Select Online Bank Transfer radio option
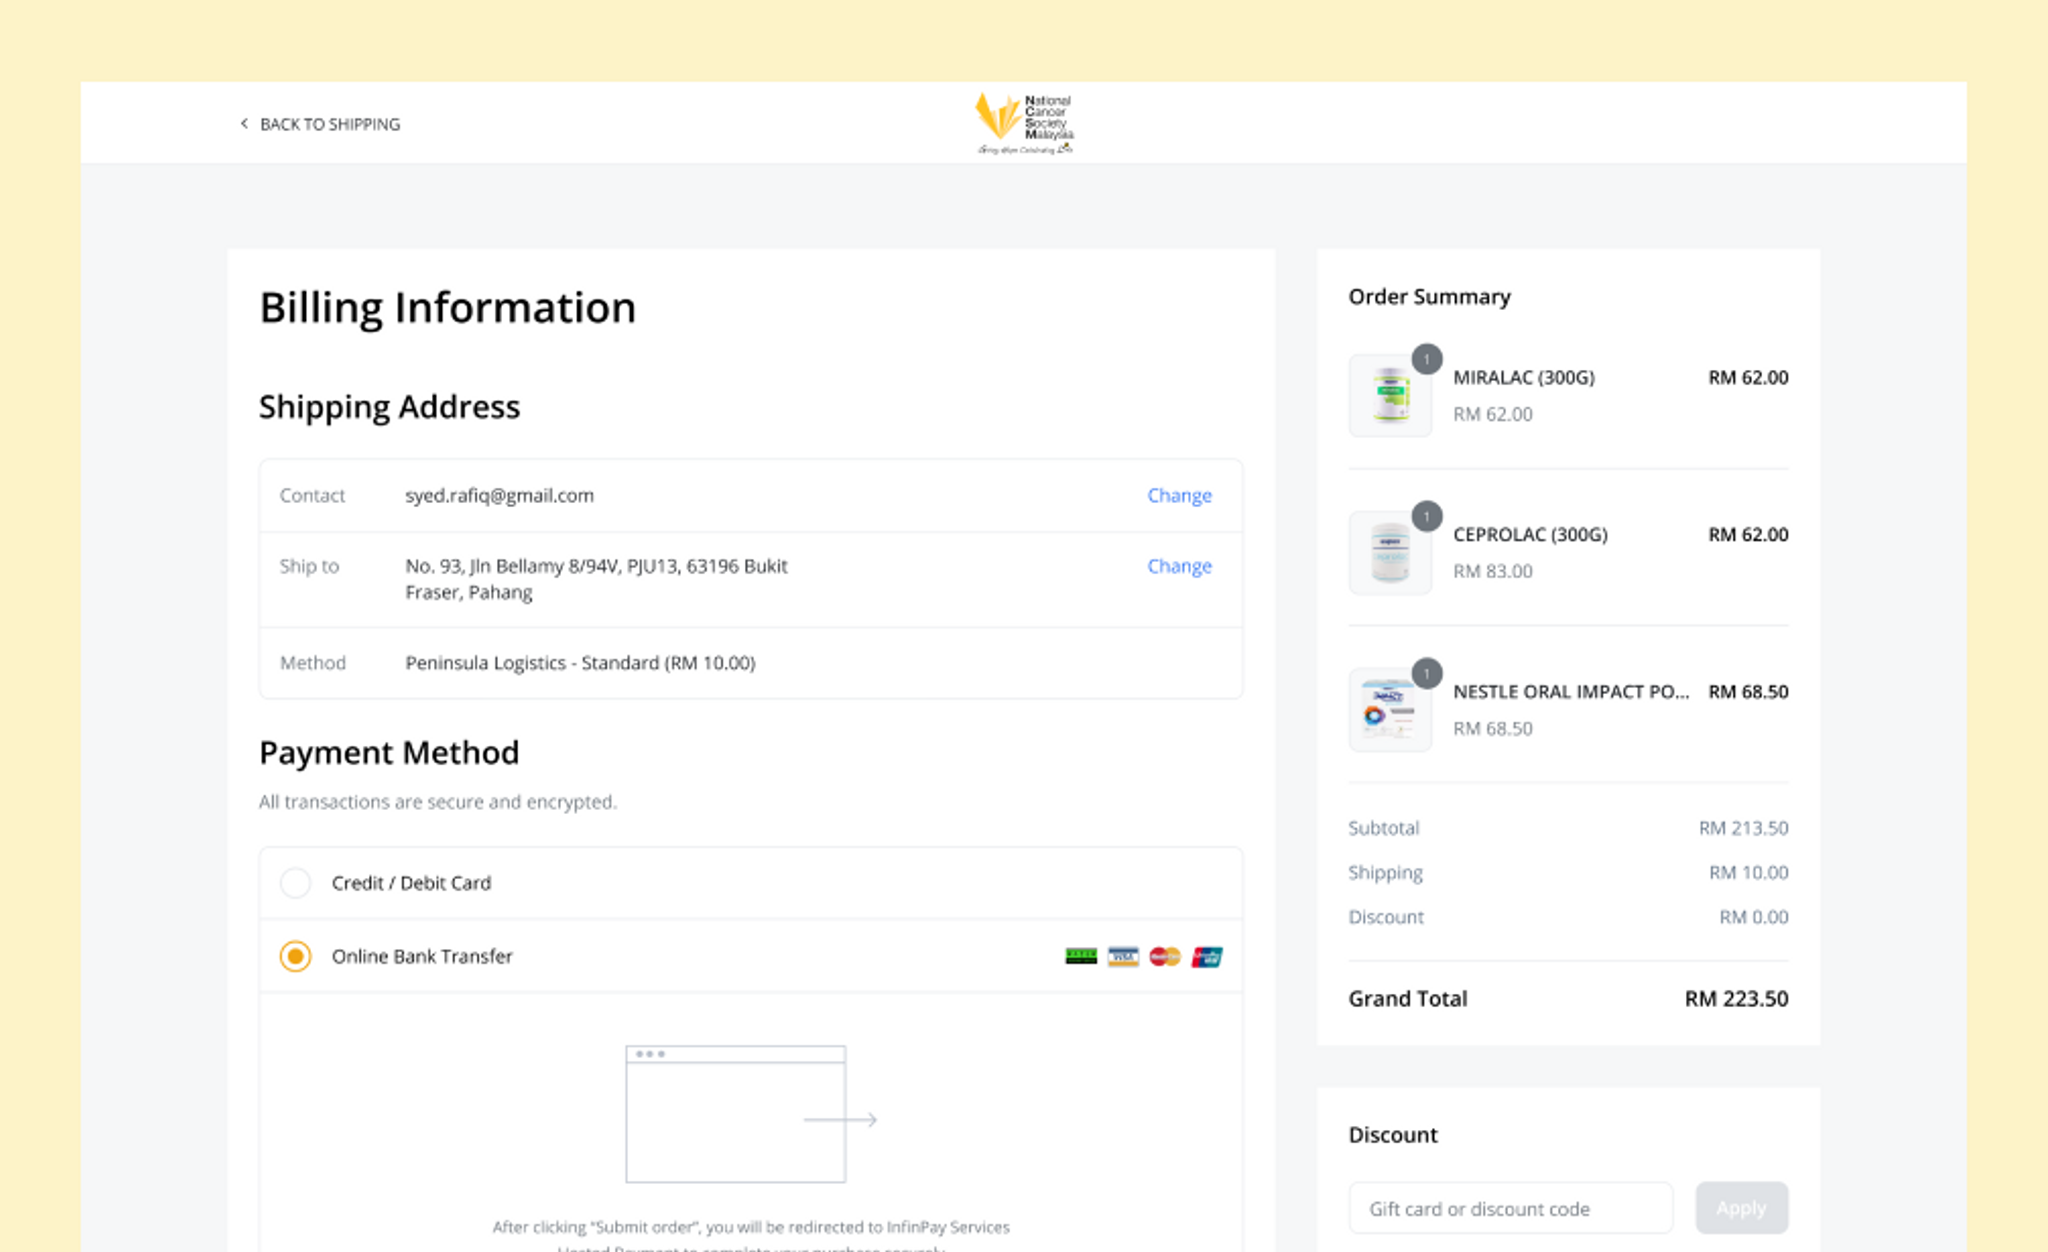 [295, 957]
